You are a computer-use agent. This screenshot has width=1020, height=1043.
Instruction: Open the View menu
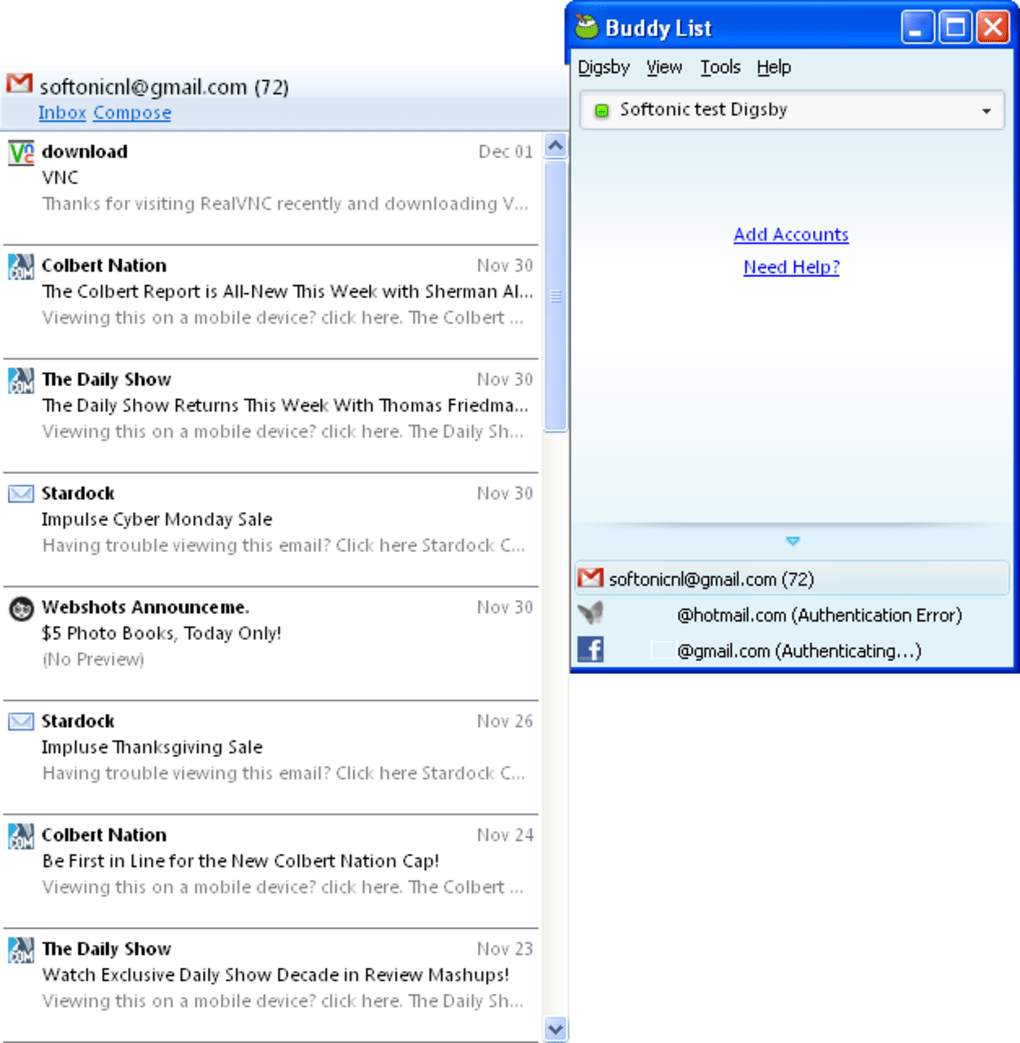tap(664, 67)
